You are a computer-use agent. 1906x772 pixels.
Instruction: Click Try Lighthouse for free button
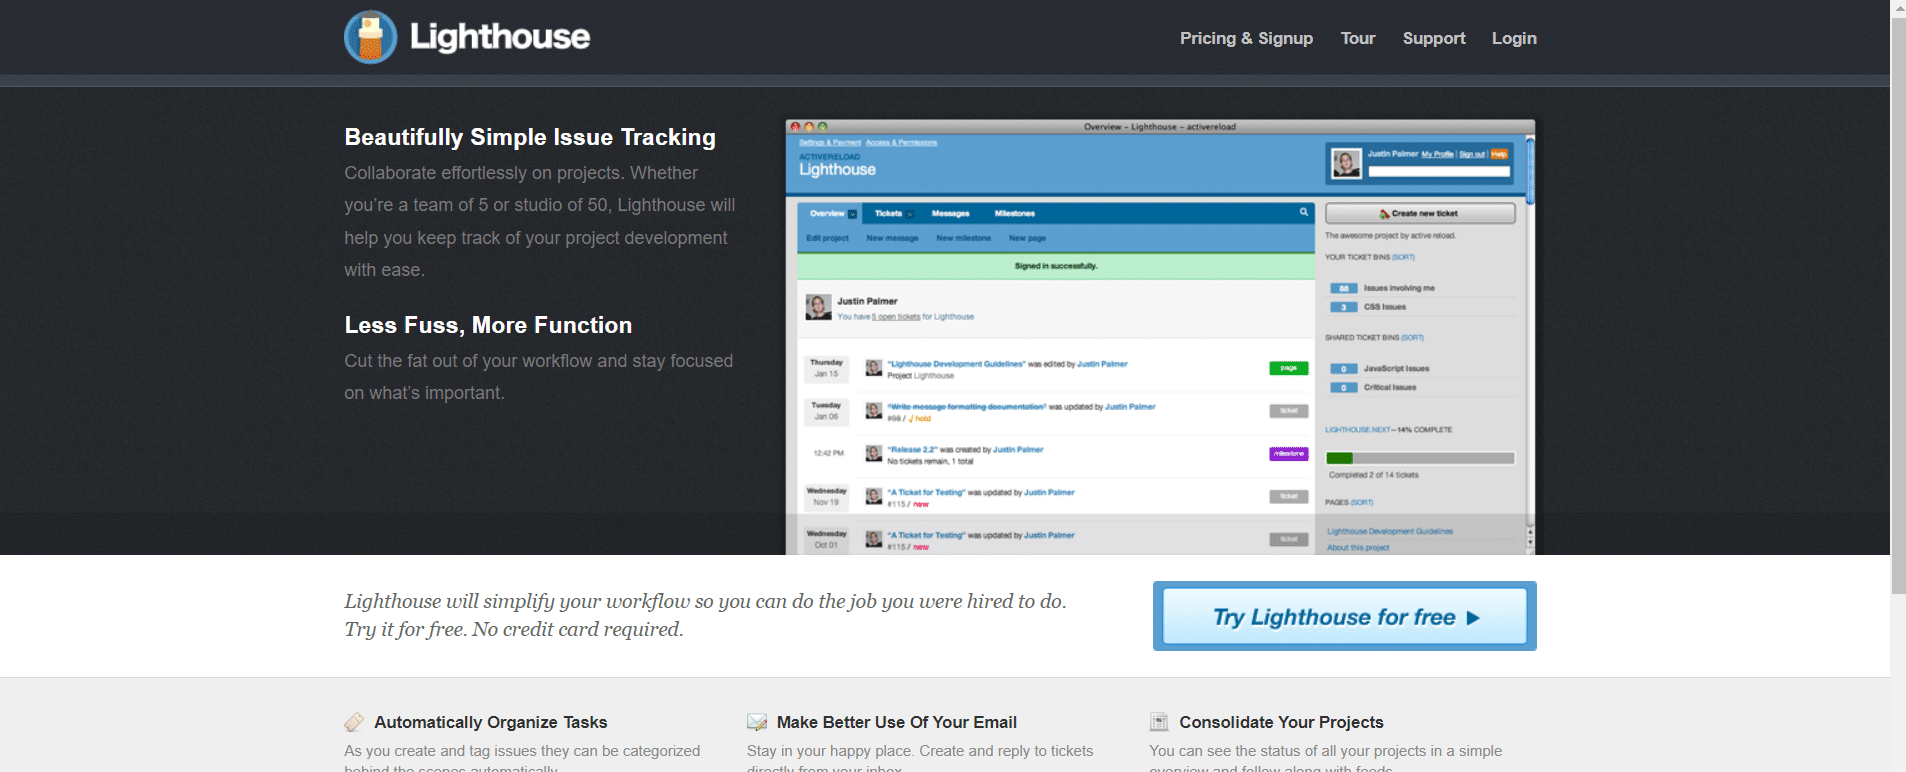pos(1345,616)
